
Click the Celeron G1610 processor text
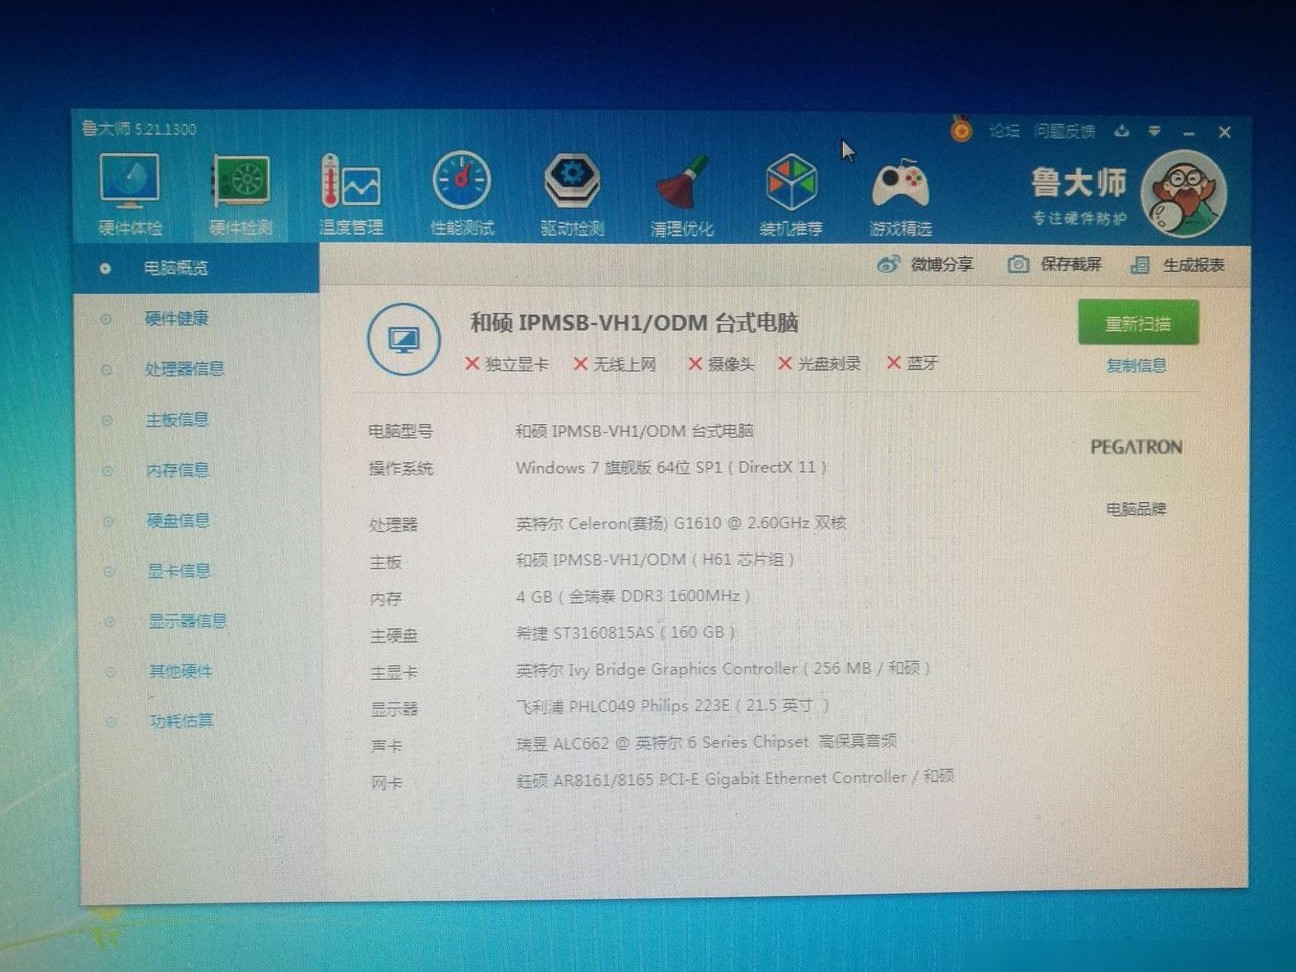[681, 523]
